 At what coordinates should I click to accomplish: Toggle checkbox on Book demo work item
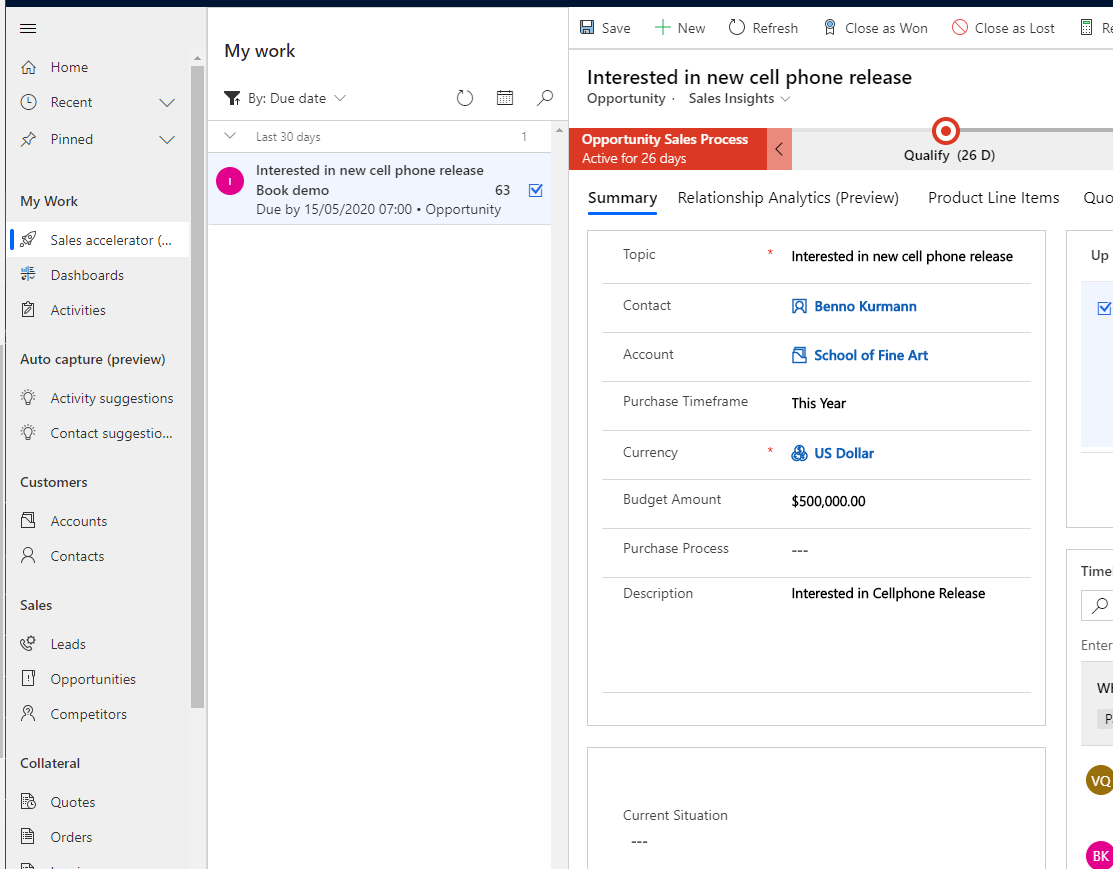(535, 190)
